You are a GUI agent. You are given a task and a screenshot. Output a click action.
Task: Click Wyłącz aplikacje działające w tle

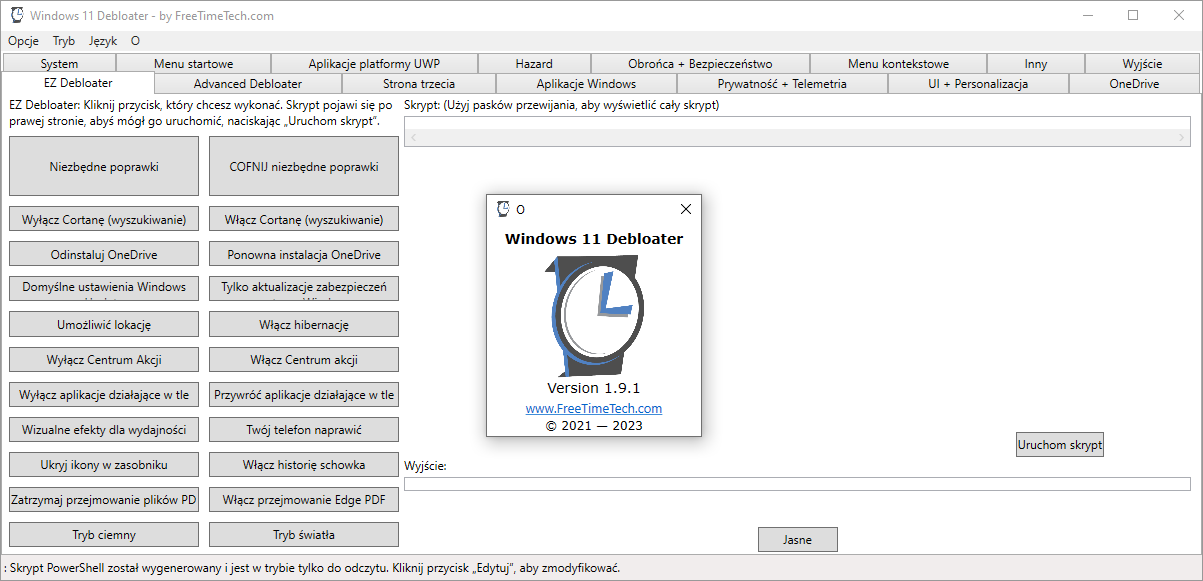(104, 394)
